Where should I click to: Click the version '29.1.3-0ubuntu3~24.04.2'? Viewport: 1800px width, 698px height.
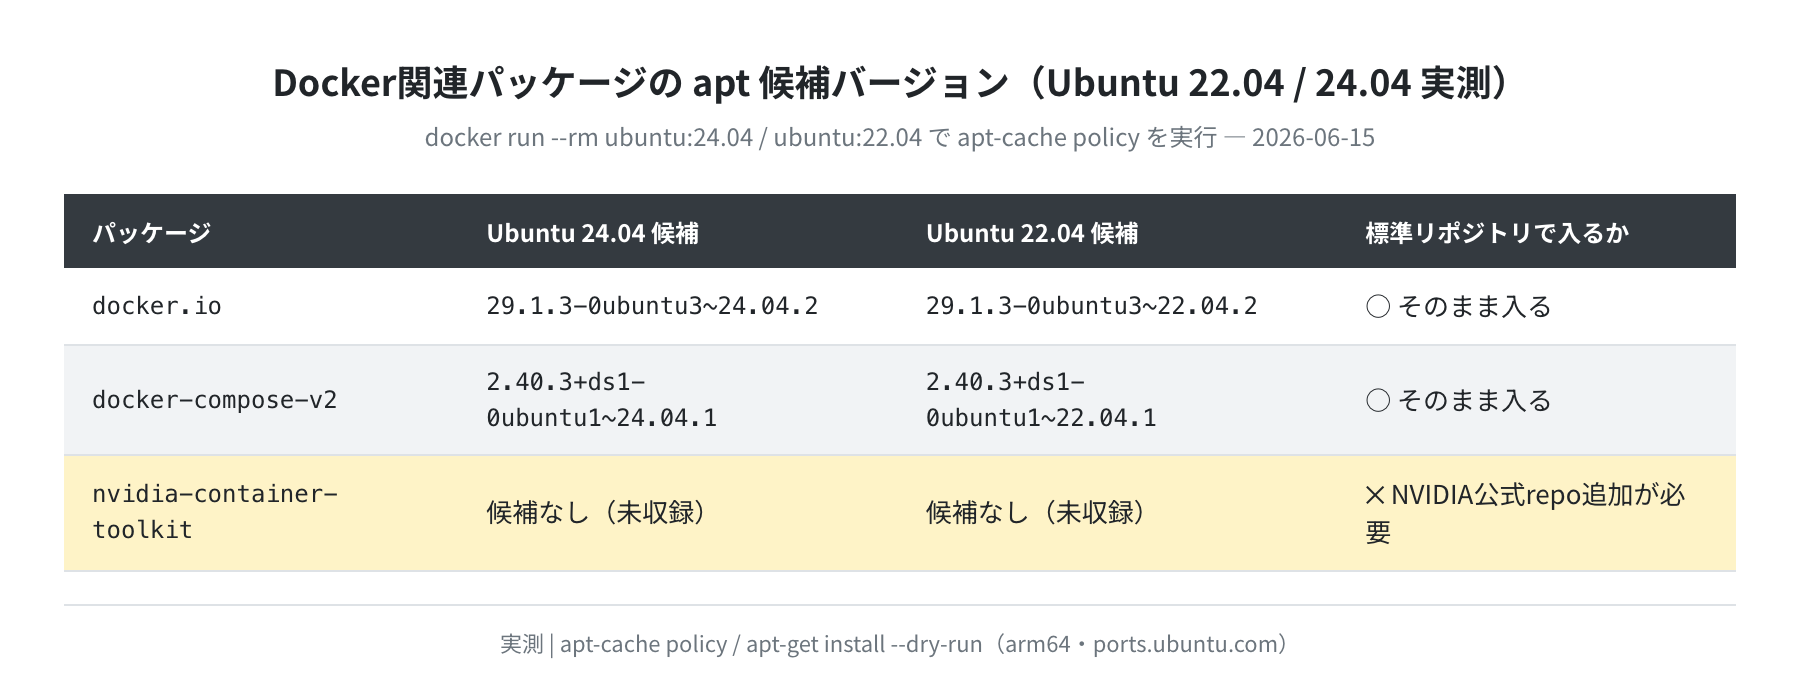click(x=652, y=306)
